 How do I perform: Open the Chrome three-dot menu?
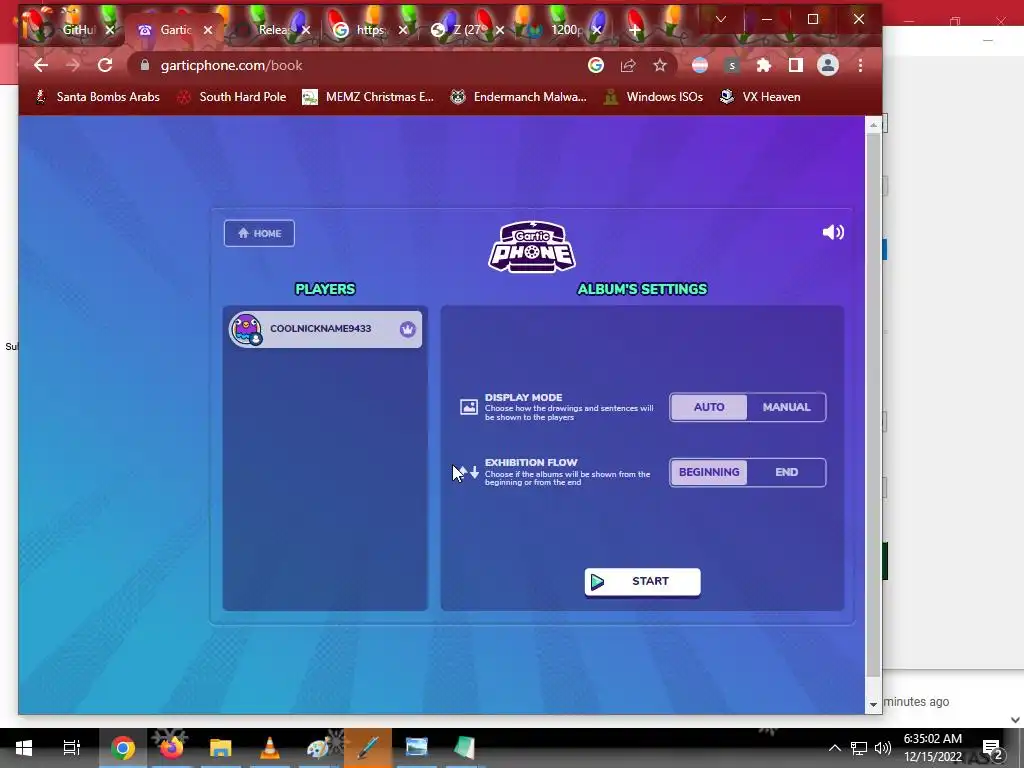tap(860, 65)
